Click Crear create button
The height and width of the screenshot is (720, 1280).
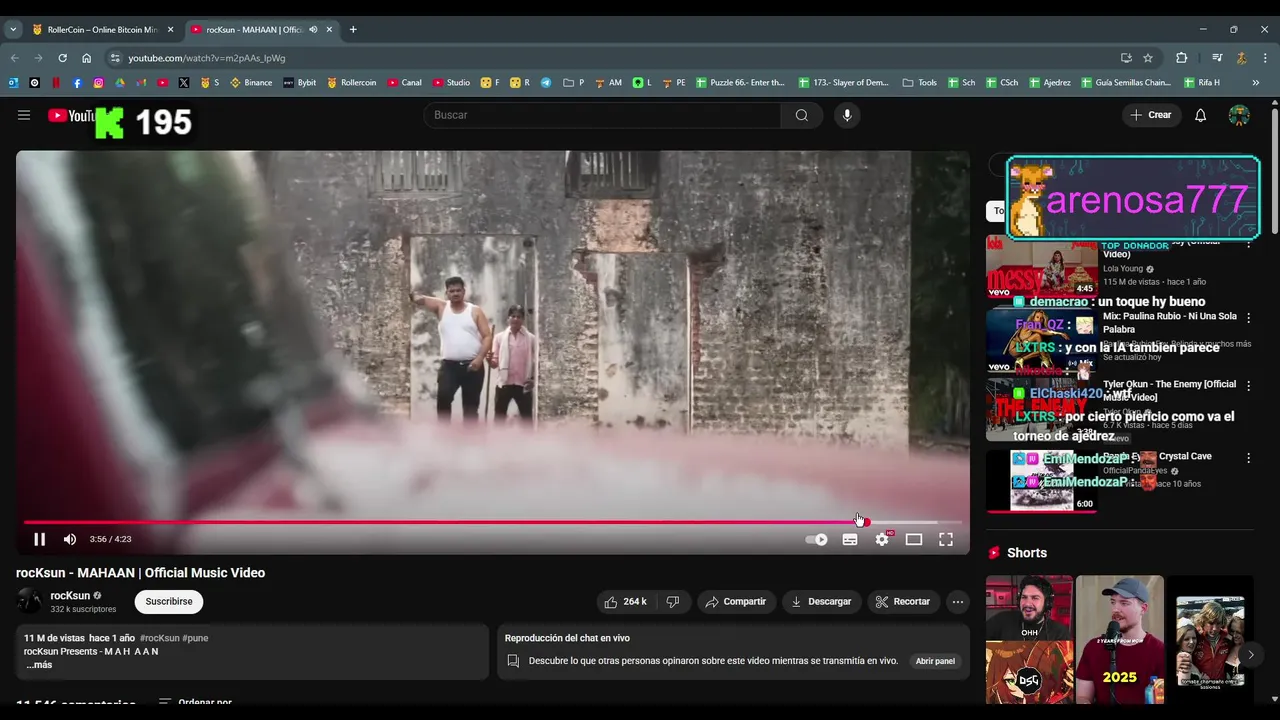[1151, 115]
